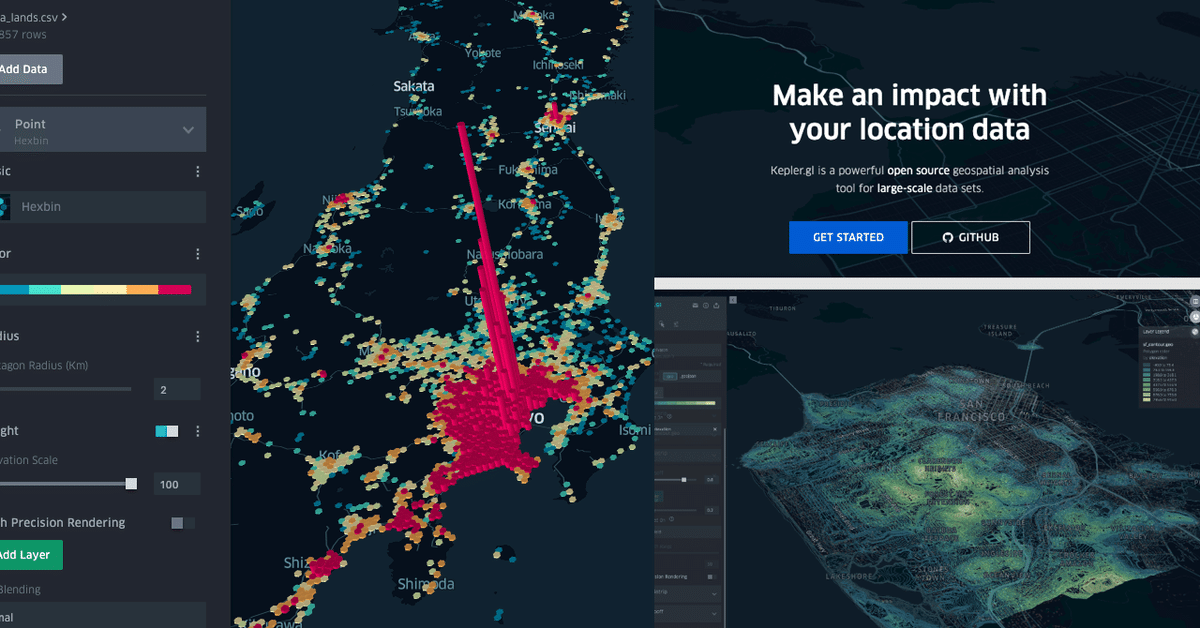Click the opacity slider handle in demo panel

coord(684,479)
